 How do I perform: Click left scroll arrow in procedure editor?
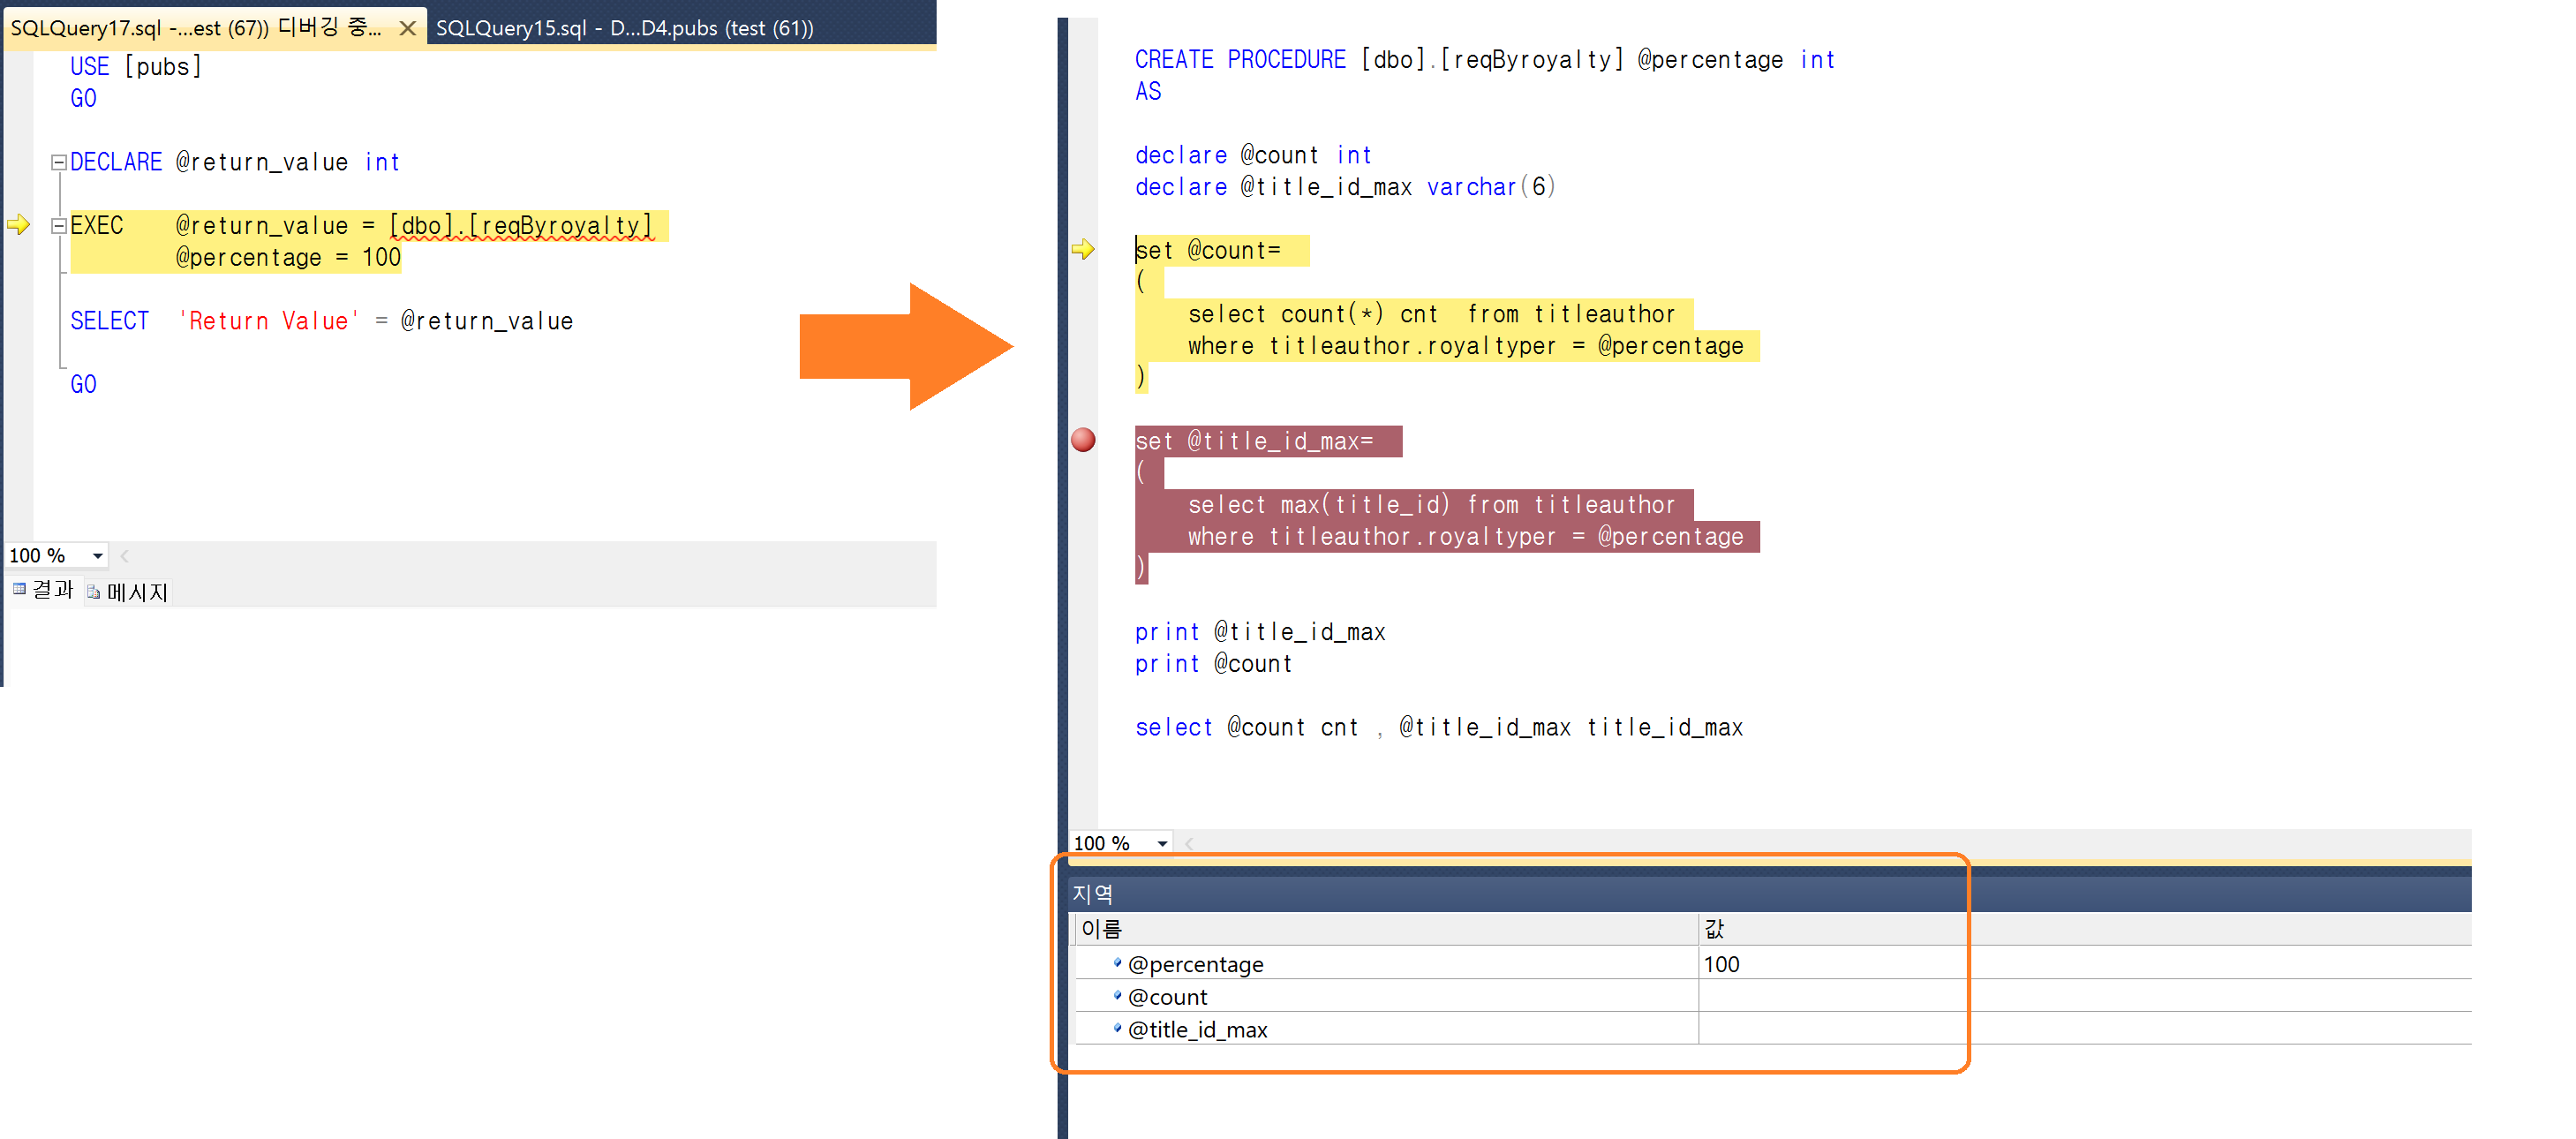(1189, 843)
